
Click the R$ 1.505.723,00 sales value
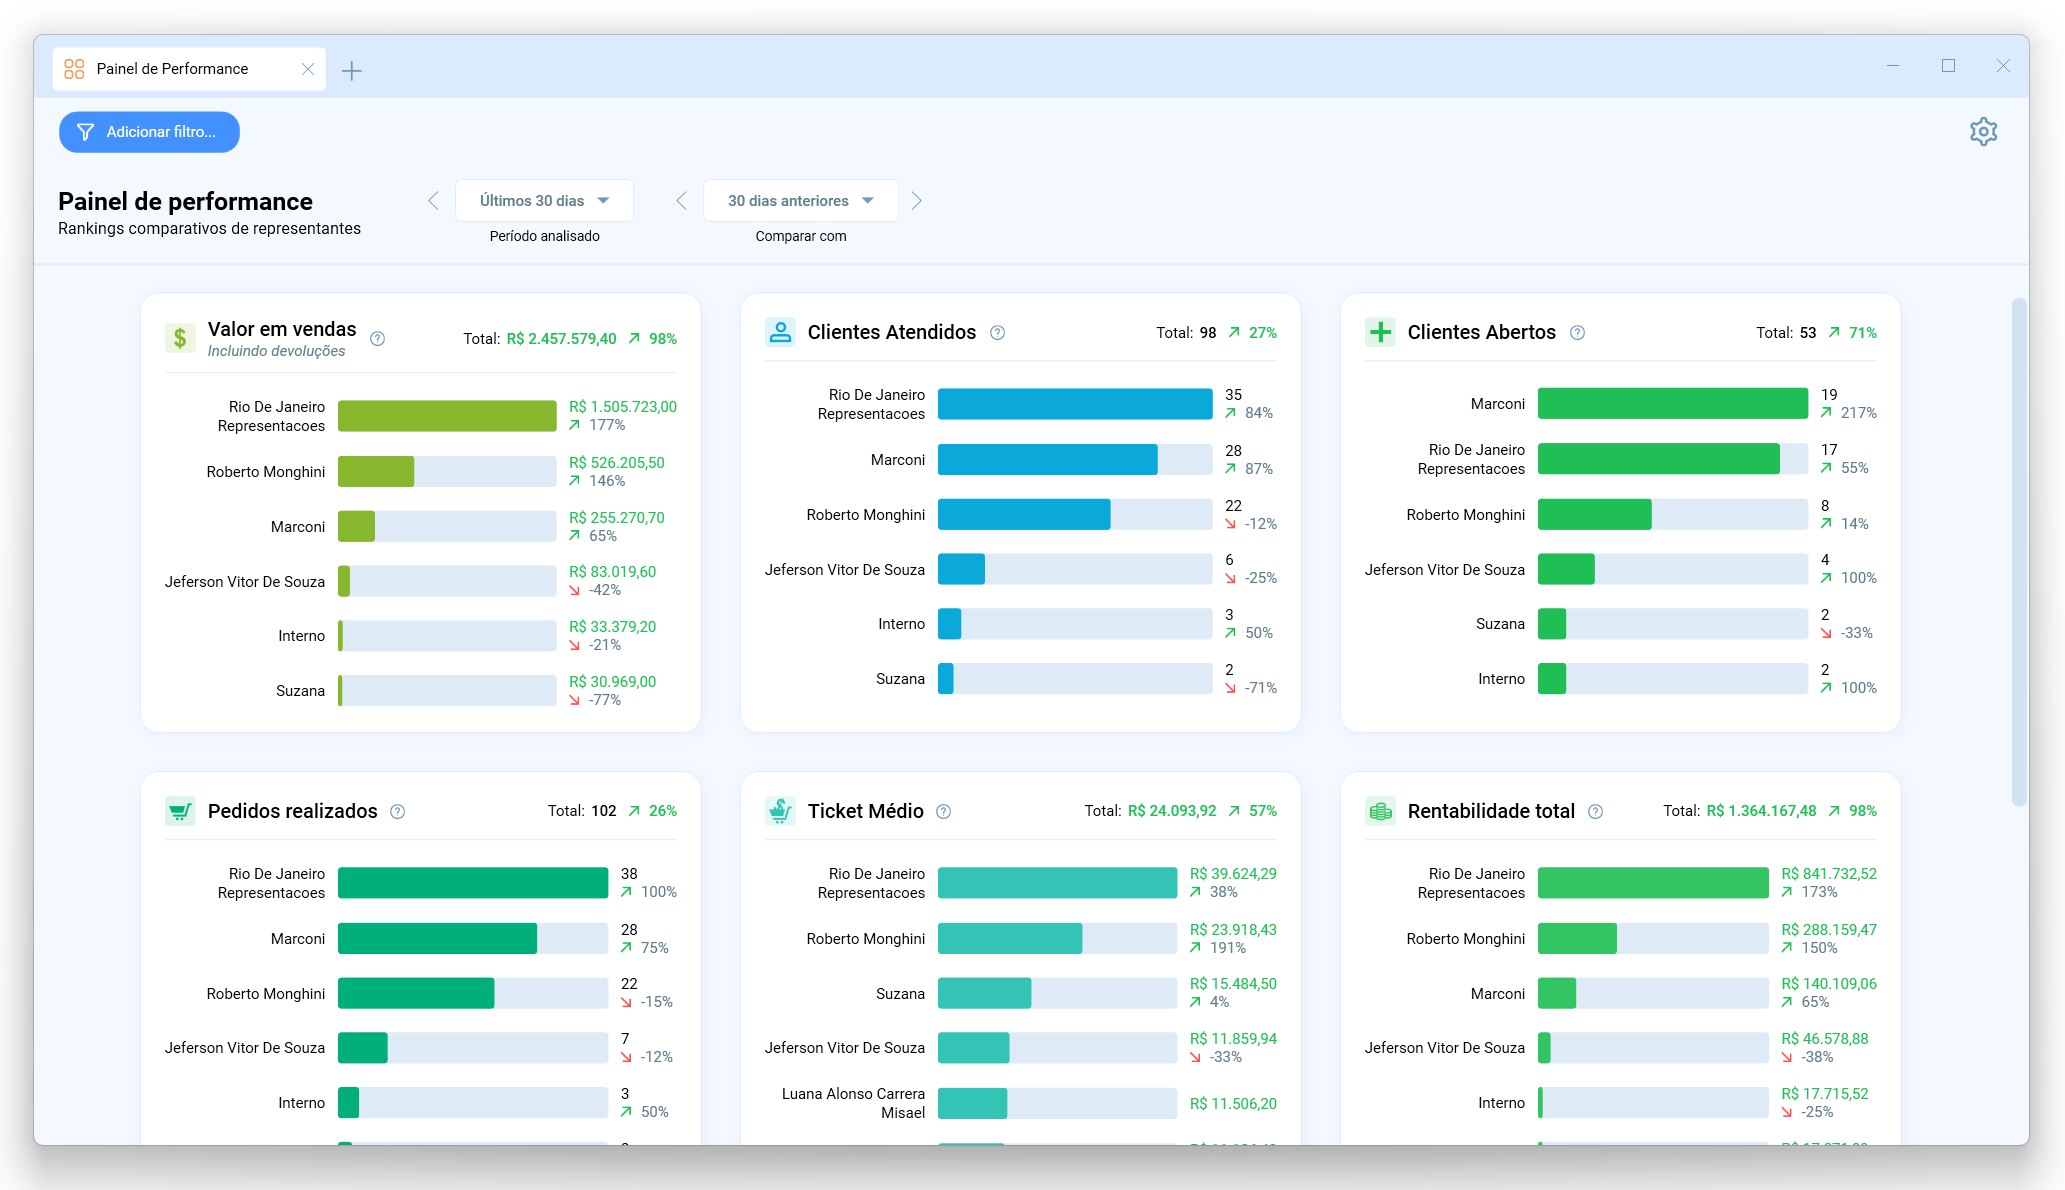point(623,407)
